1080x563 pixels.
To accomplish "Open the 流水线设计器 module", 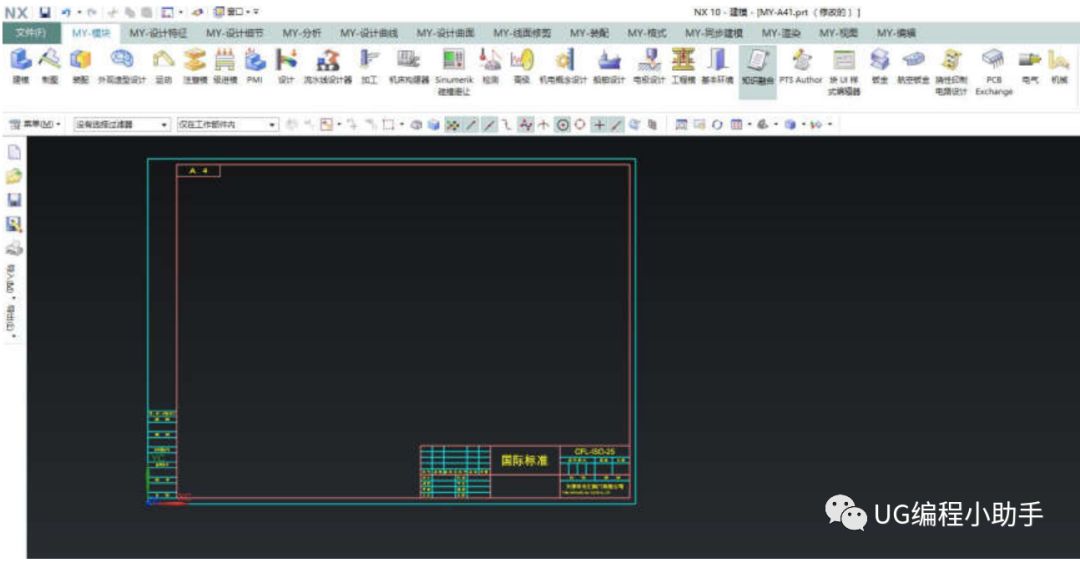I will click(328, 66).
